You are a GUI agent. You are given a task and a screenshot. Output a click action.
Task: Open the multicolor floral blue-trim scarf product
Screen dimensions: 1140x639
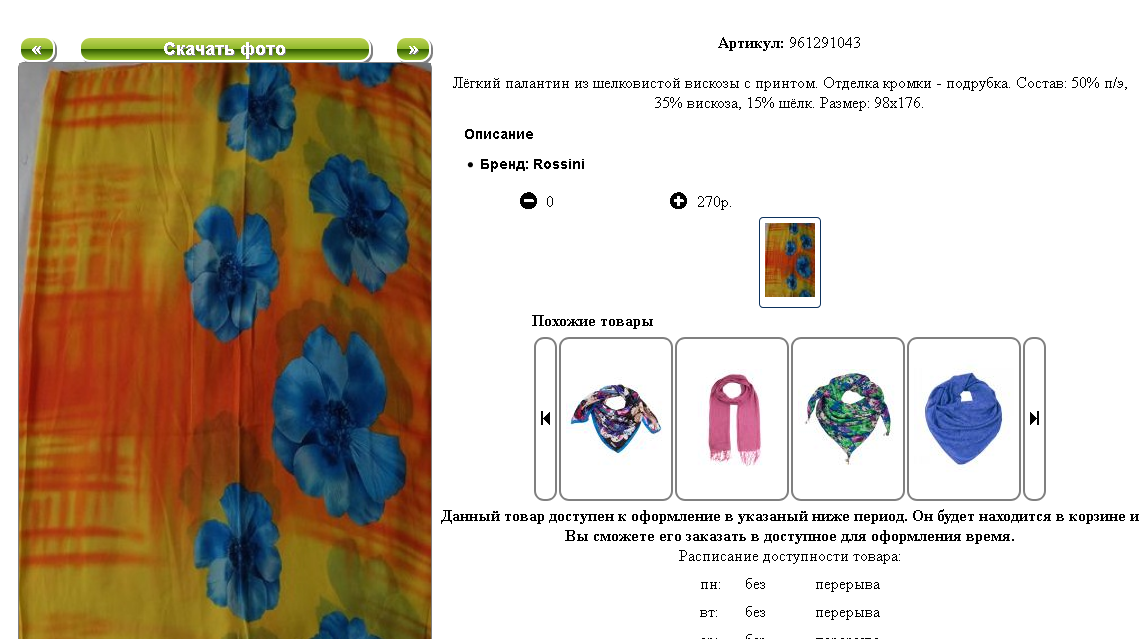tap(616, 419)
